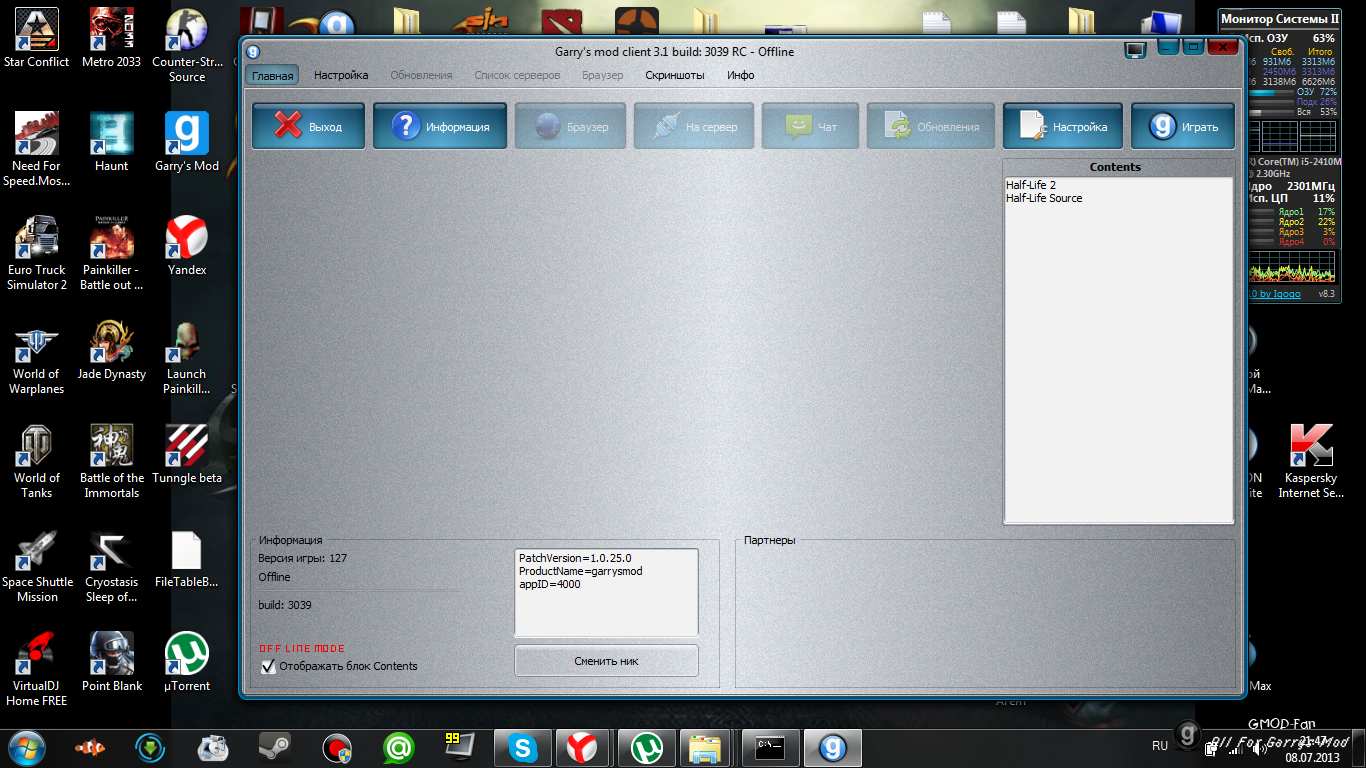The height and width of the screenshot is (768, 1366).
Task: Select the Metro 2033 desktop icon
Action: (x=112, y=39)
